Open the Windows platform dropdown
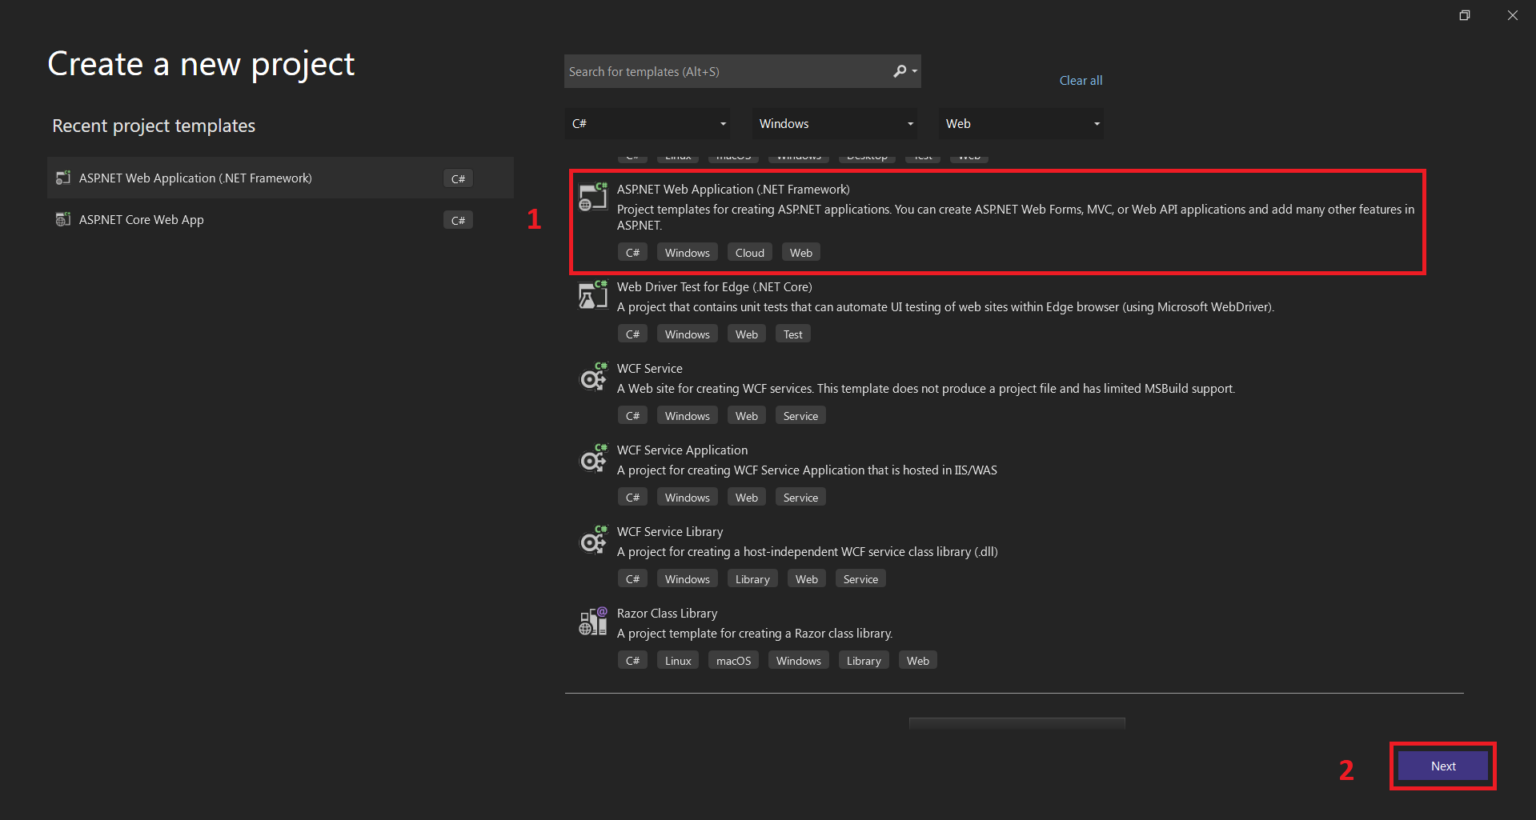This screenshot has width=1536, height=820. [834, 123]
